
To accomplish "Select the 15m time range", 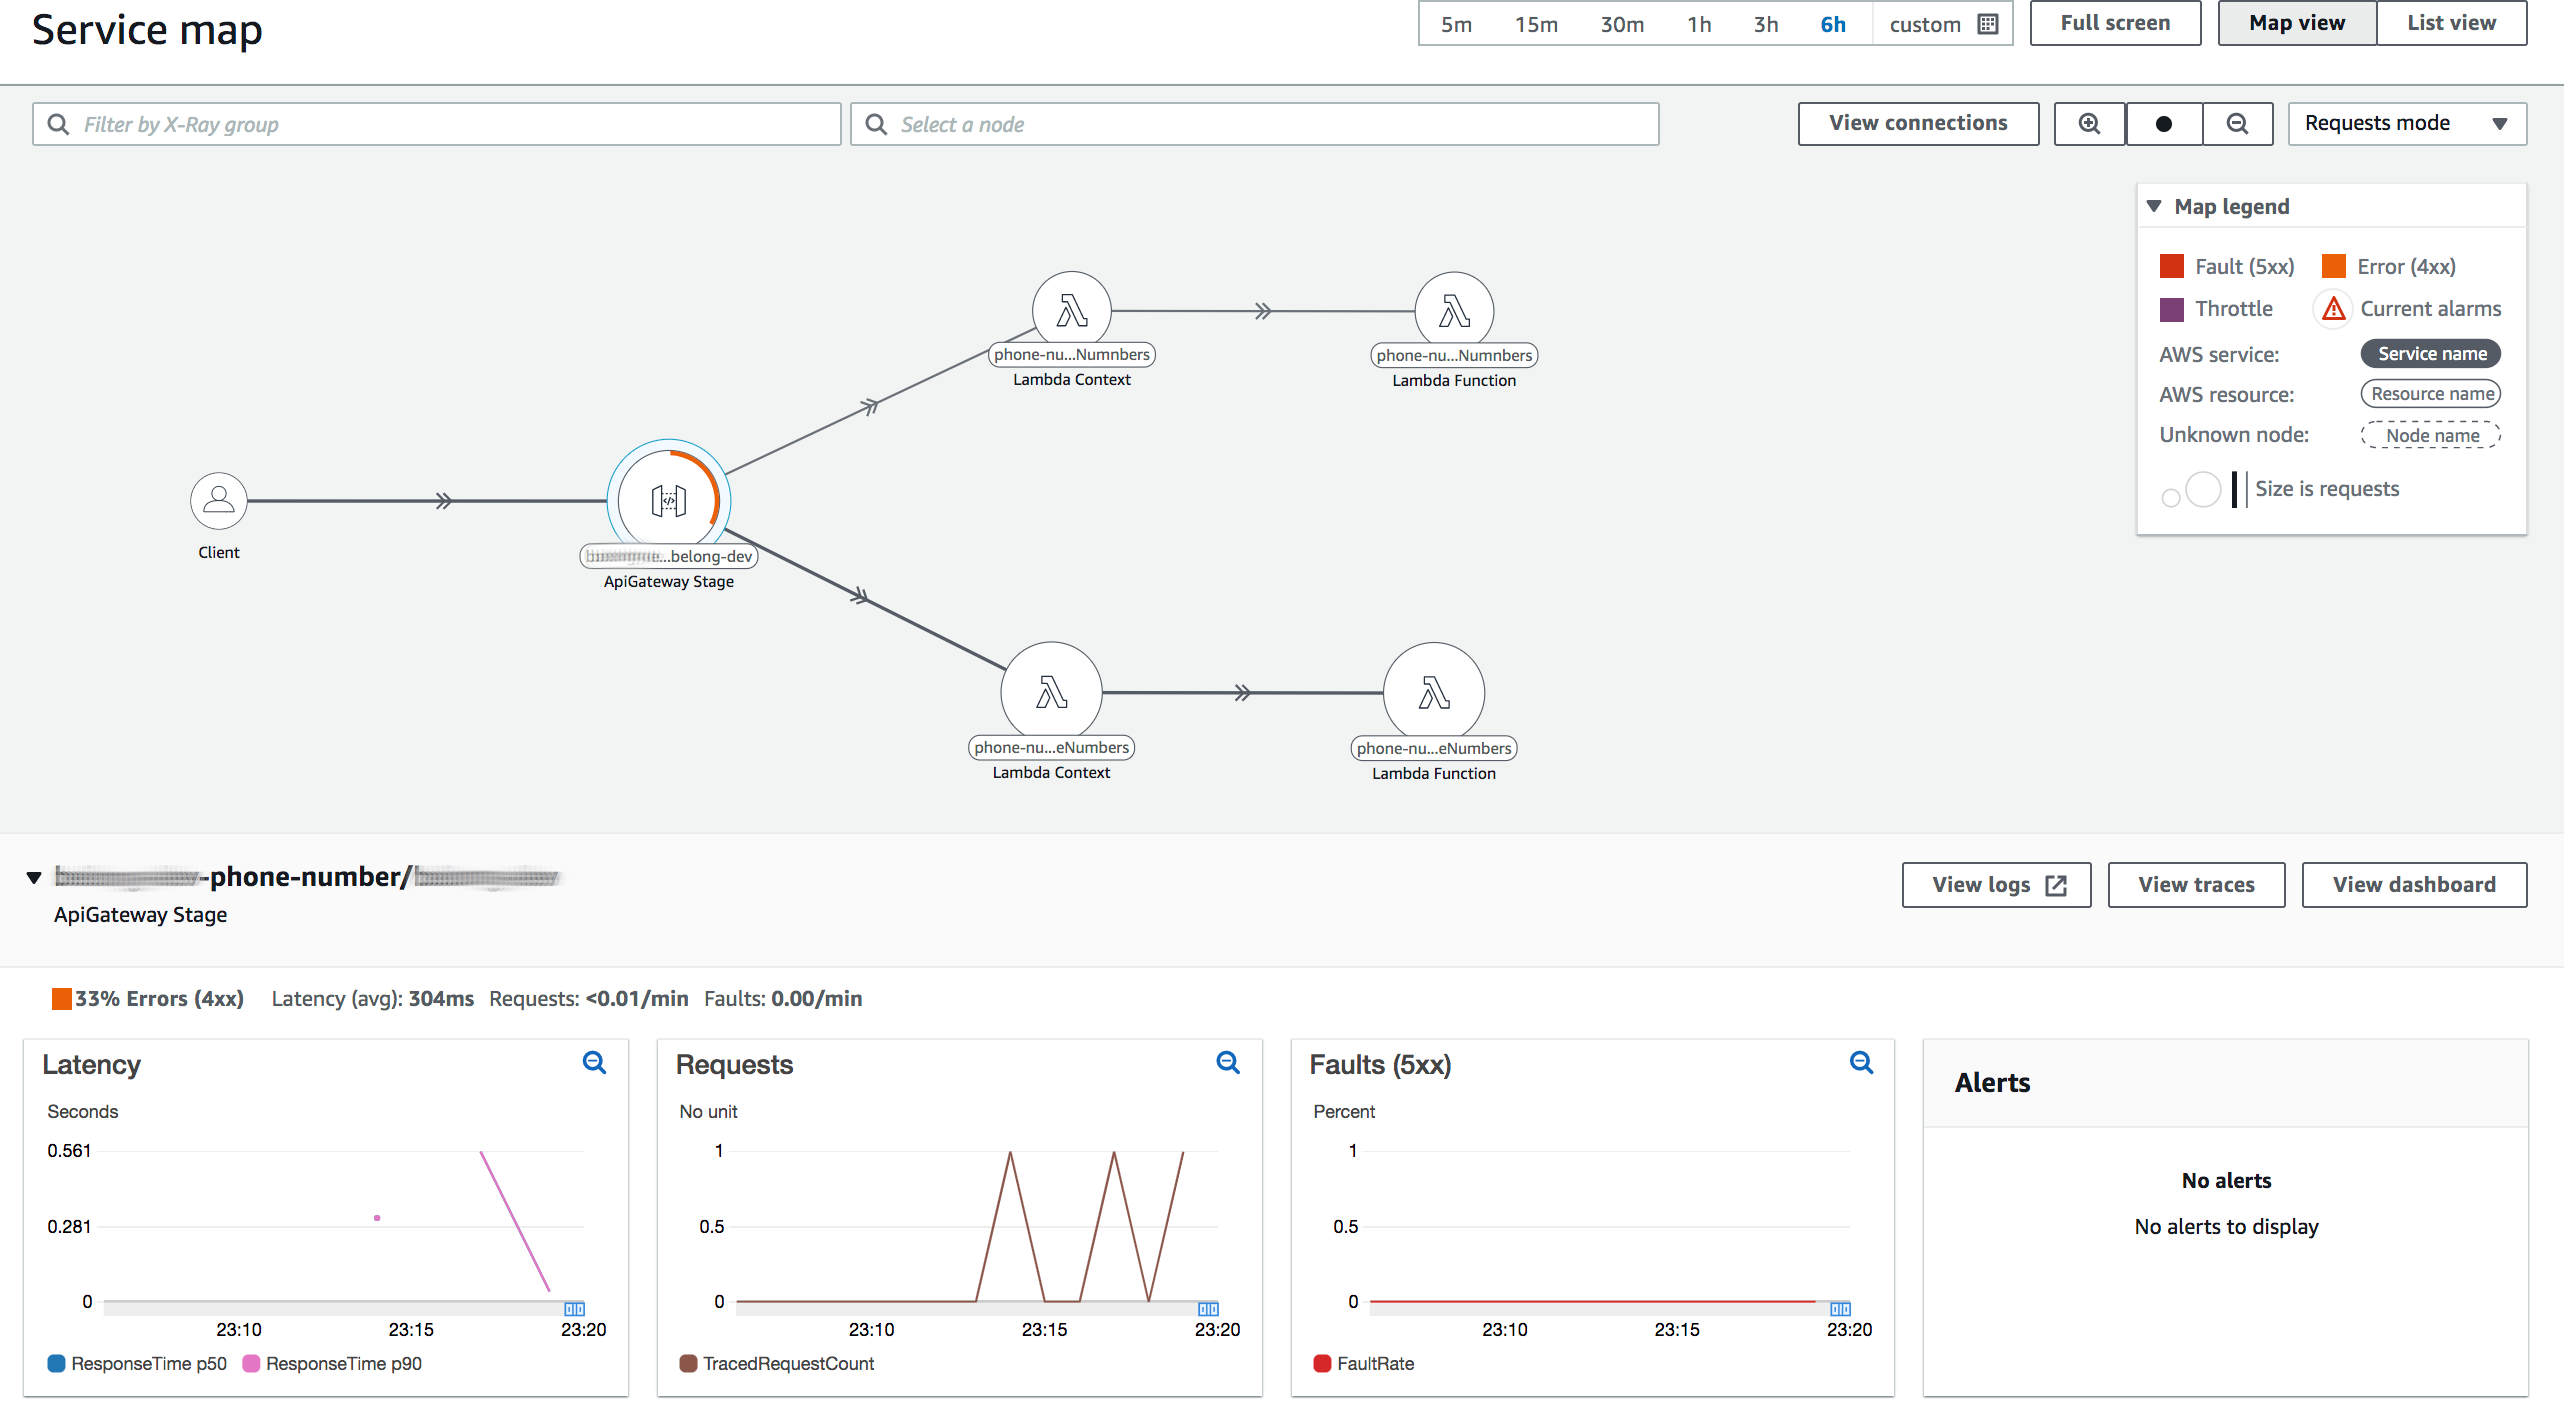I will [x=1535, y=24].
